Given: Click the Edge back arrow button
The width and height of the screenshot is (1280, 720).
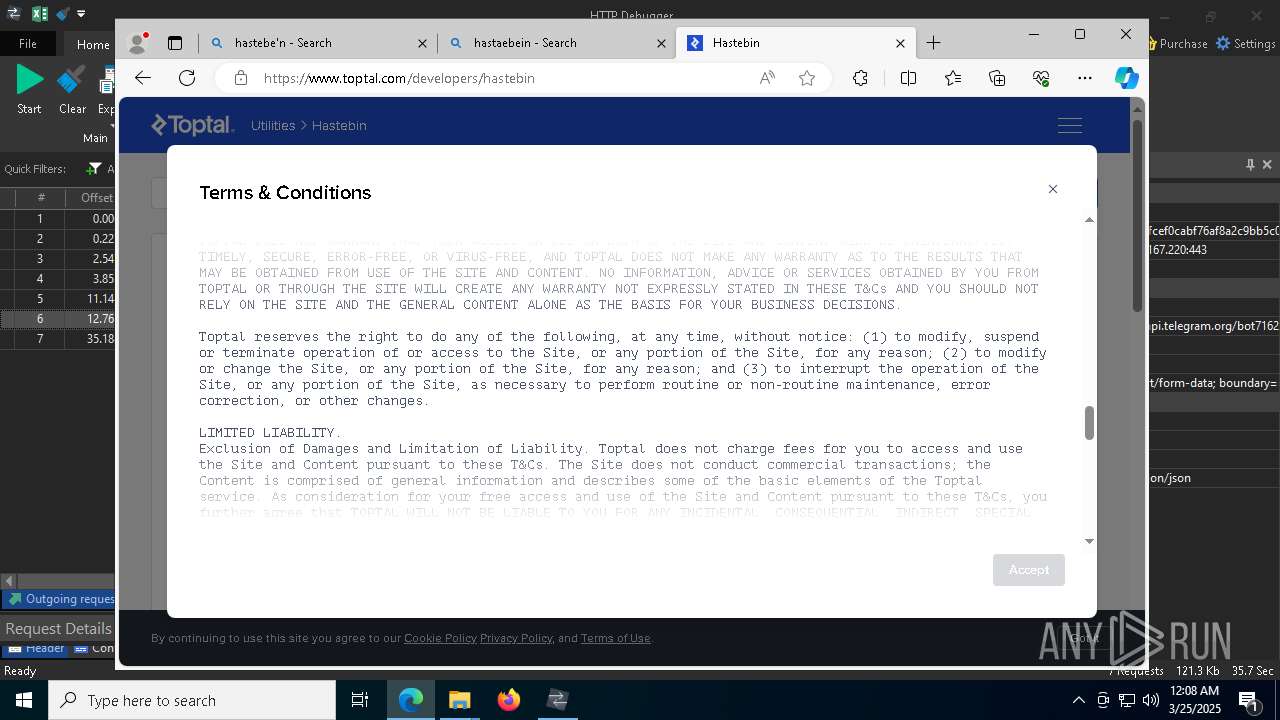Looking at the screenshot, I should [x=143, y=78].
